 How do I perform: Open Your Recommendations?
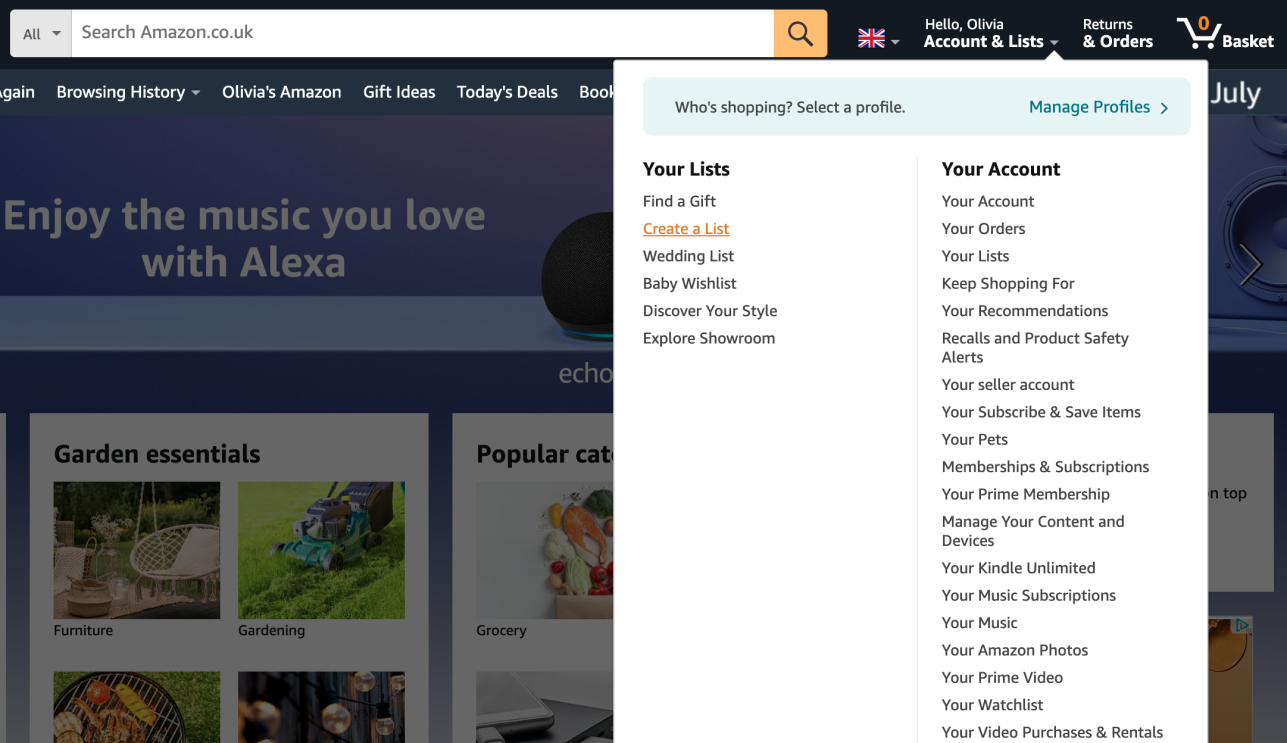coord(1025,311)
